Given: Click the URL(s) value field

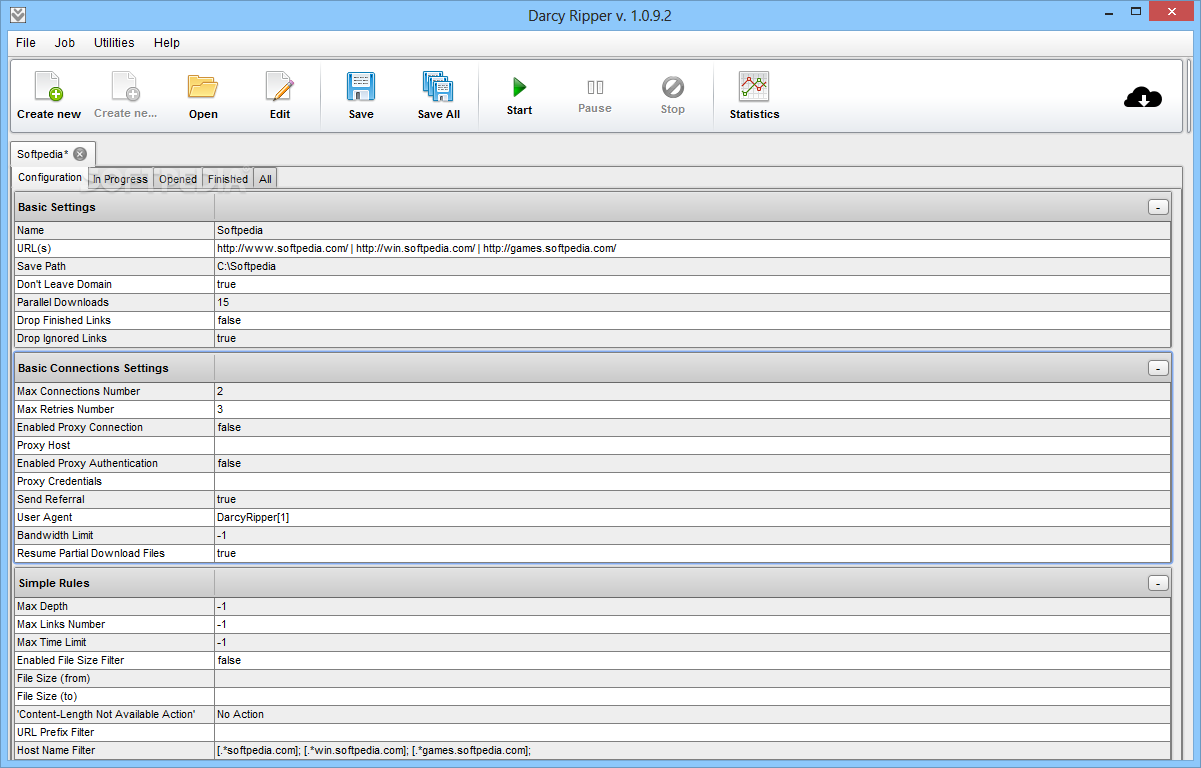Looking at the screenshot, I should [692, 248].
